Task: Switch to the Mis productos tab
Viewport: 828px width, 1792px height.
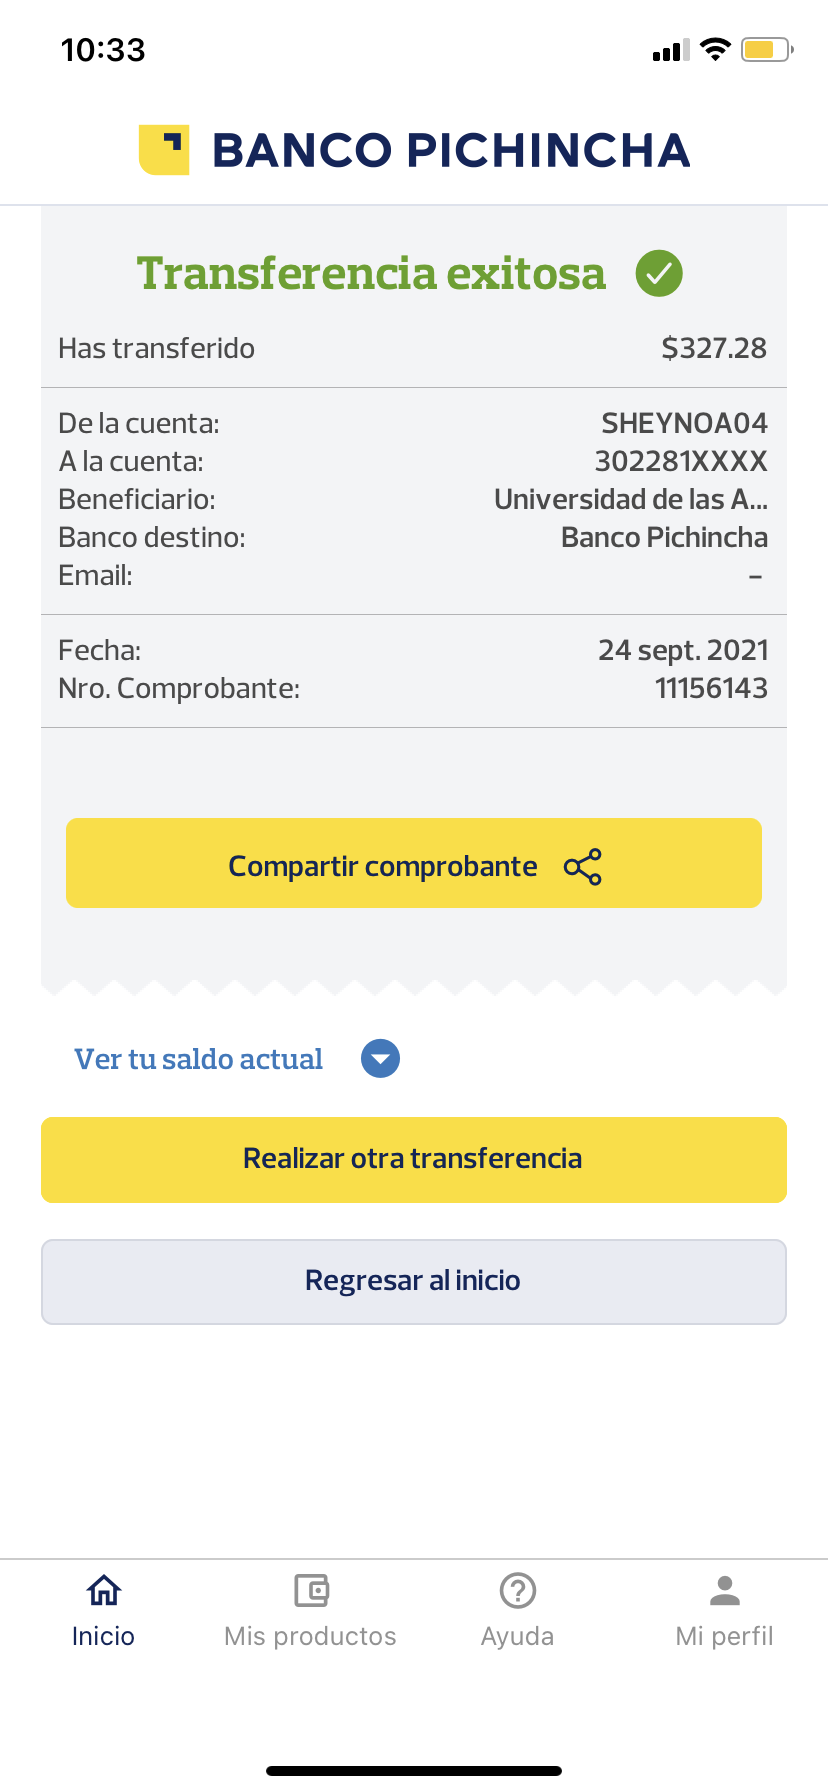Action: coord(311,1636)
